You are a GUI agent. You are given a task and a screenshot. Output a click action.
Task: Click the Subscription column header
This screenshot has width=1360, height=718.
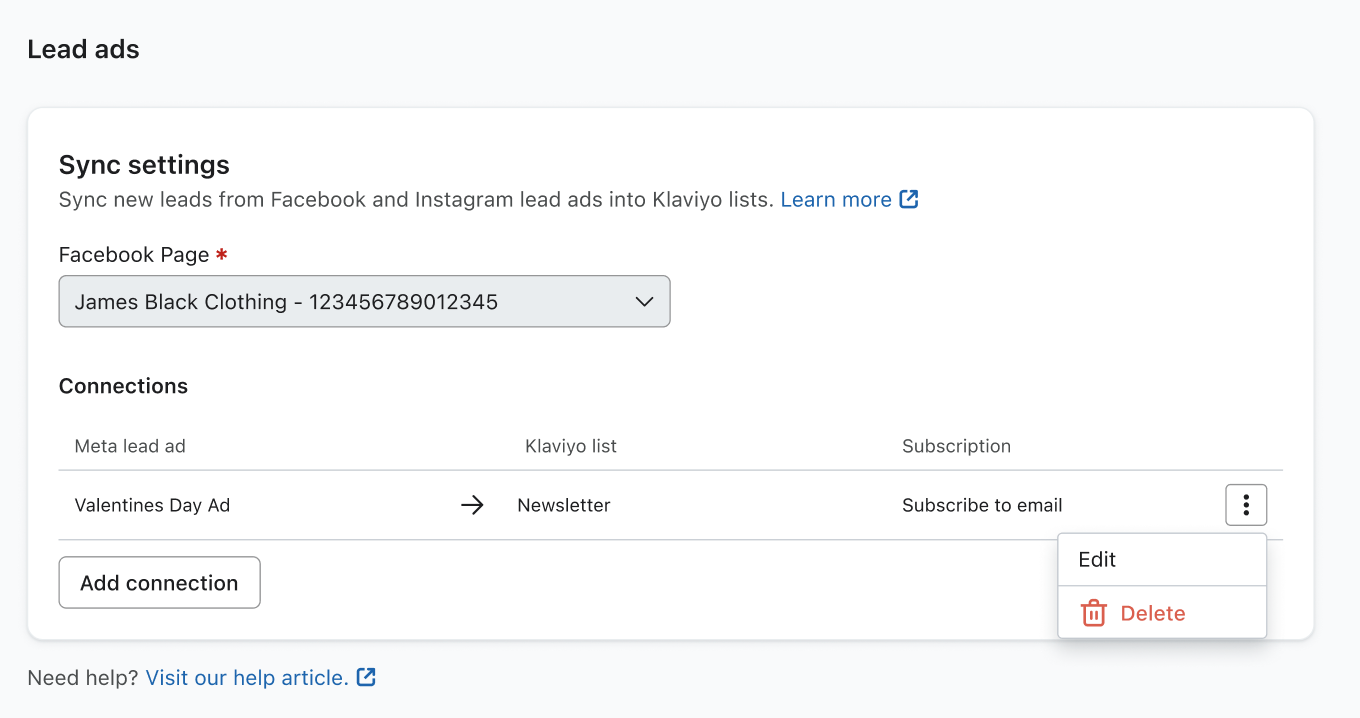pyautogui.click(x=956, y=446)
